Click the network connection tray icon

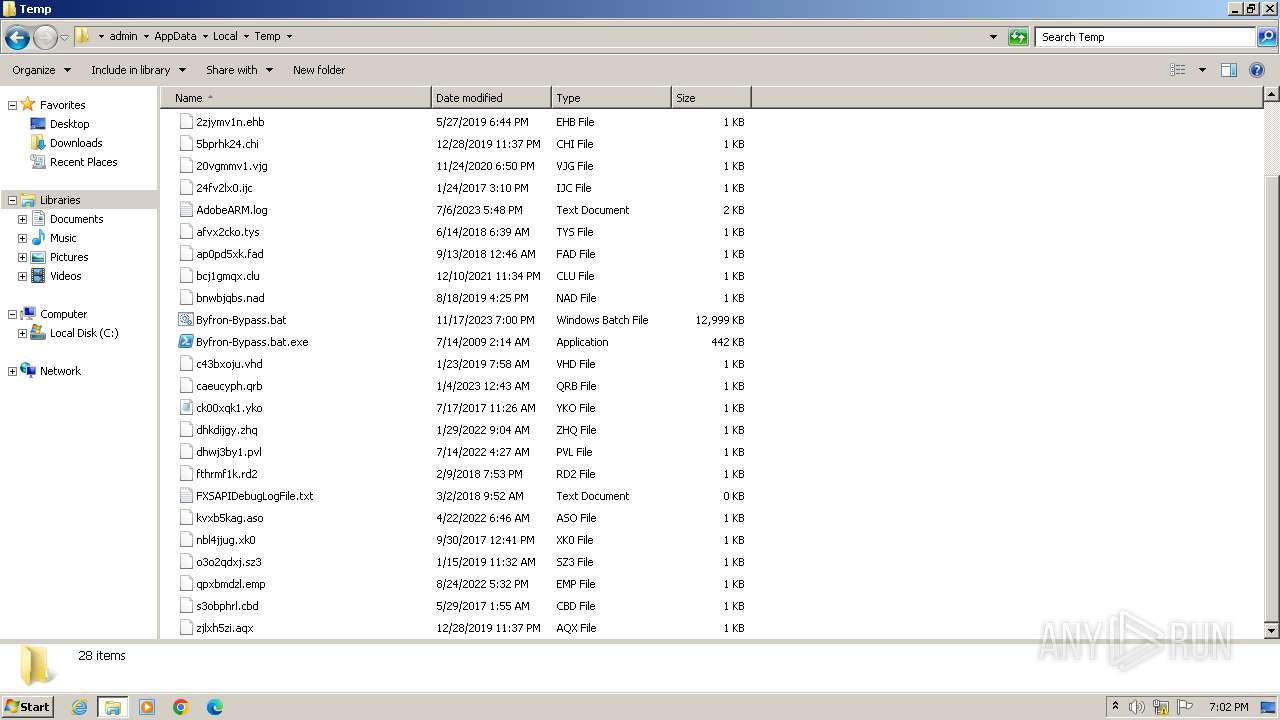point(1161,707)
